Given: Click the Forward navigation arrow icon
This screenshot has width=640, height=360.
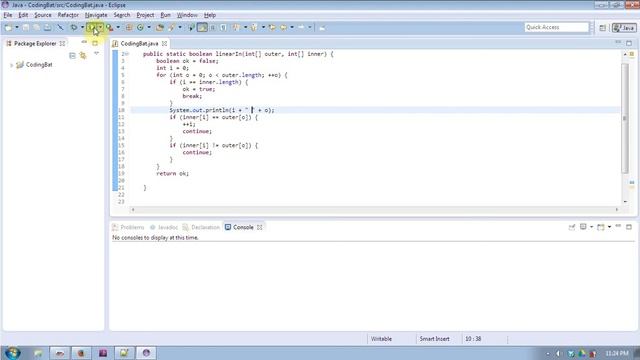Looking at the screenshot, I should (x=301, y=27).
